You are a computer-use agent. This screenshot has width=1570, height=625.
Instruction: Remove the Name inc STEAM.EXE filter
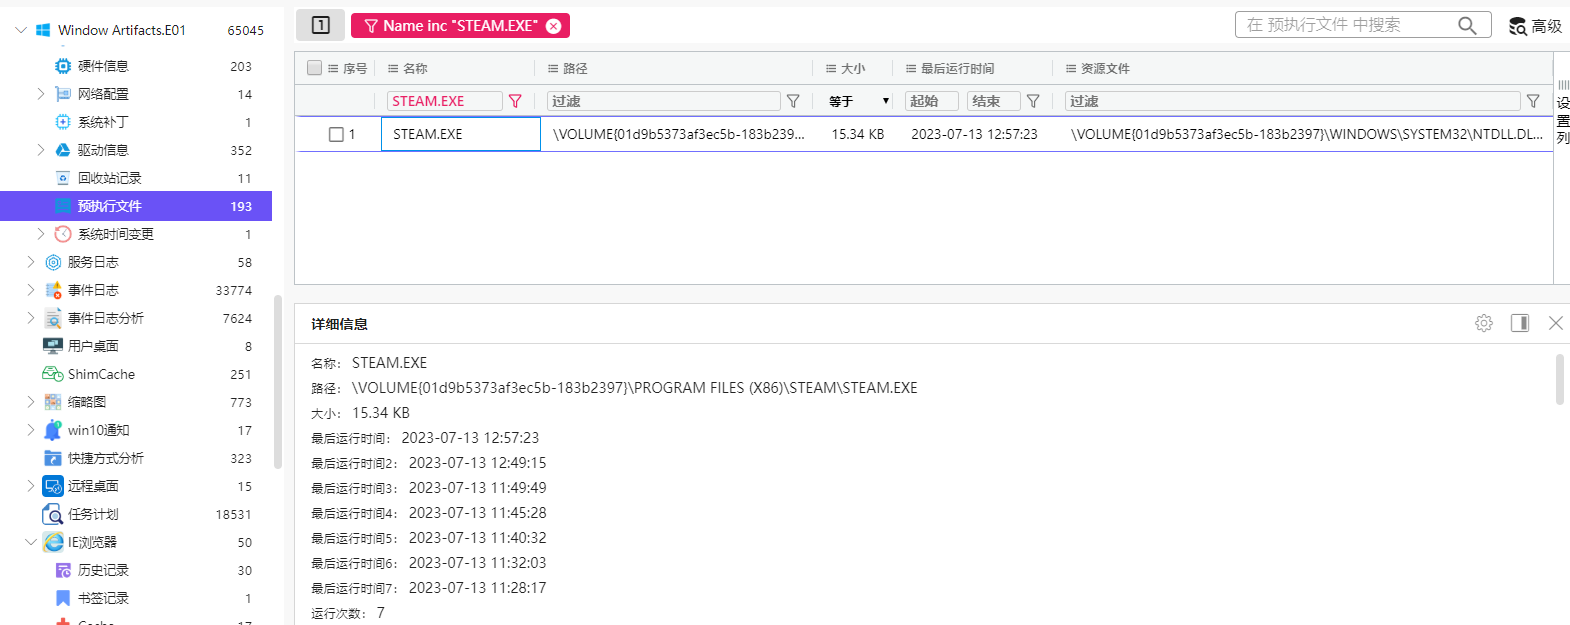tap(553, 26)
